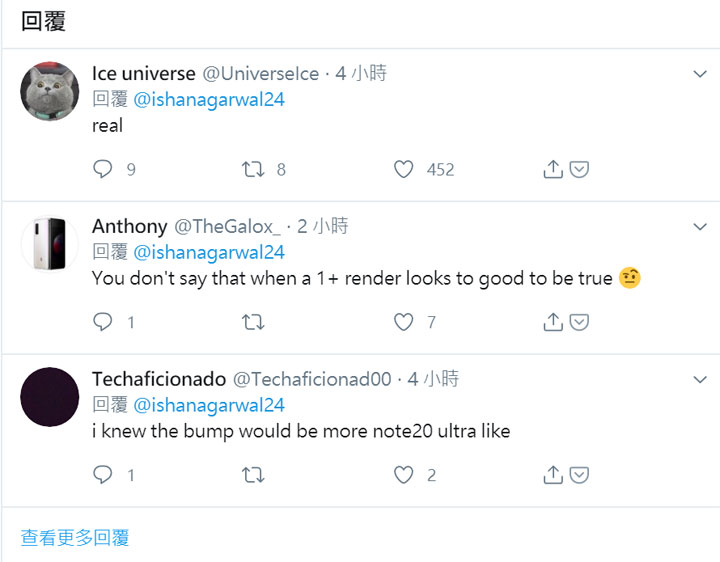Reply to Ice universe's tweet
This screenshot has width=720, height=562.
click(103, 170)
